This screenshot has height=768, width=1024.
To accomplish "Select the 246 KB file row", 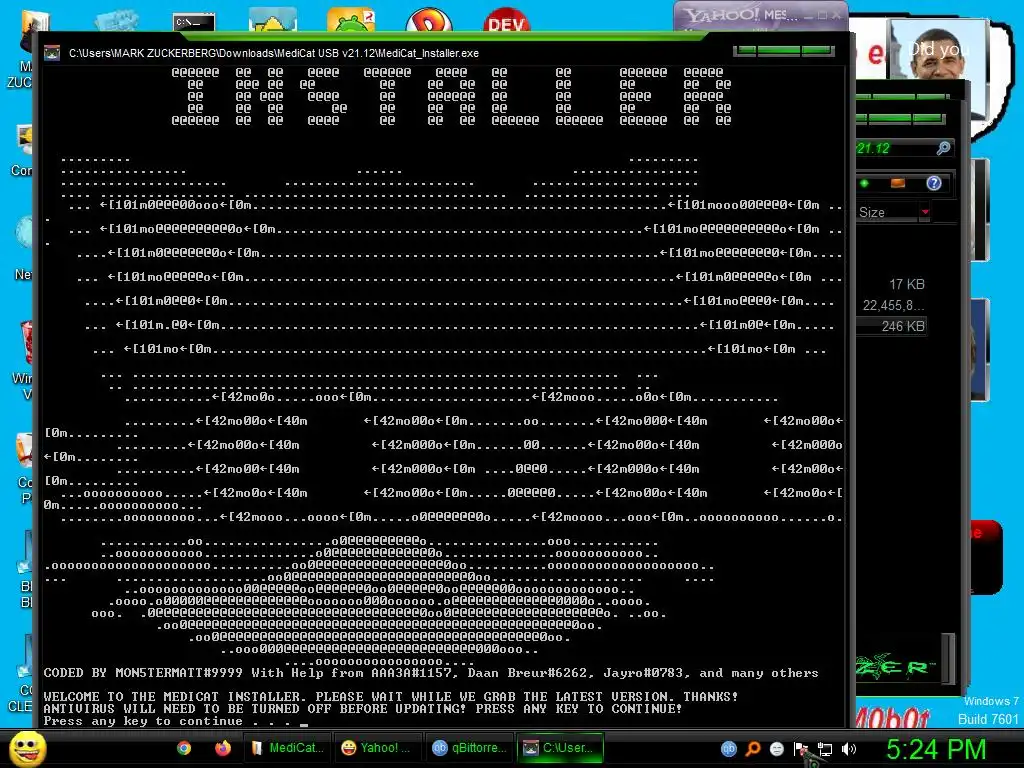I will [x=891, y=326].
